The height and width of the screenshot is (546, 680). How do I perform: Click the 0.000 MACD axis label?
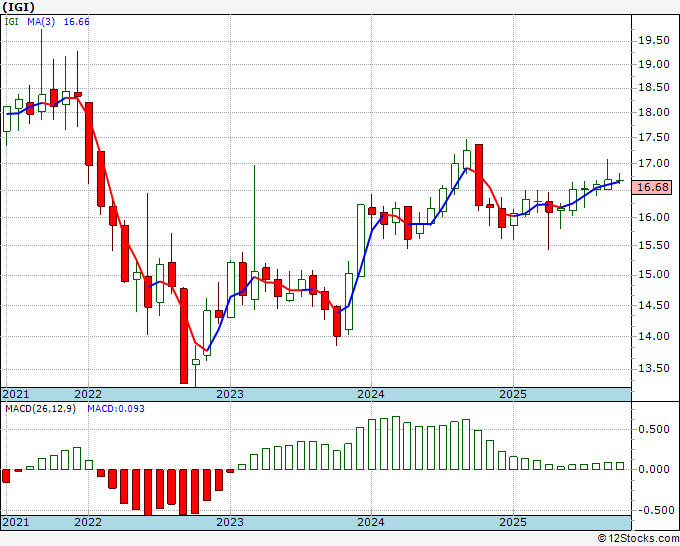[x=654, y=469]
